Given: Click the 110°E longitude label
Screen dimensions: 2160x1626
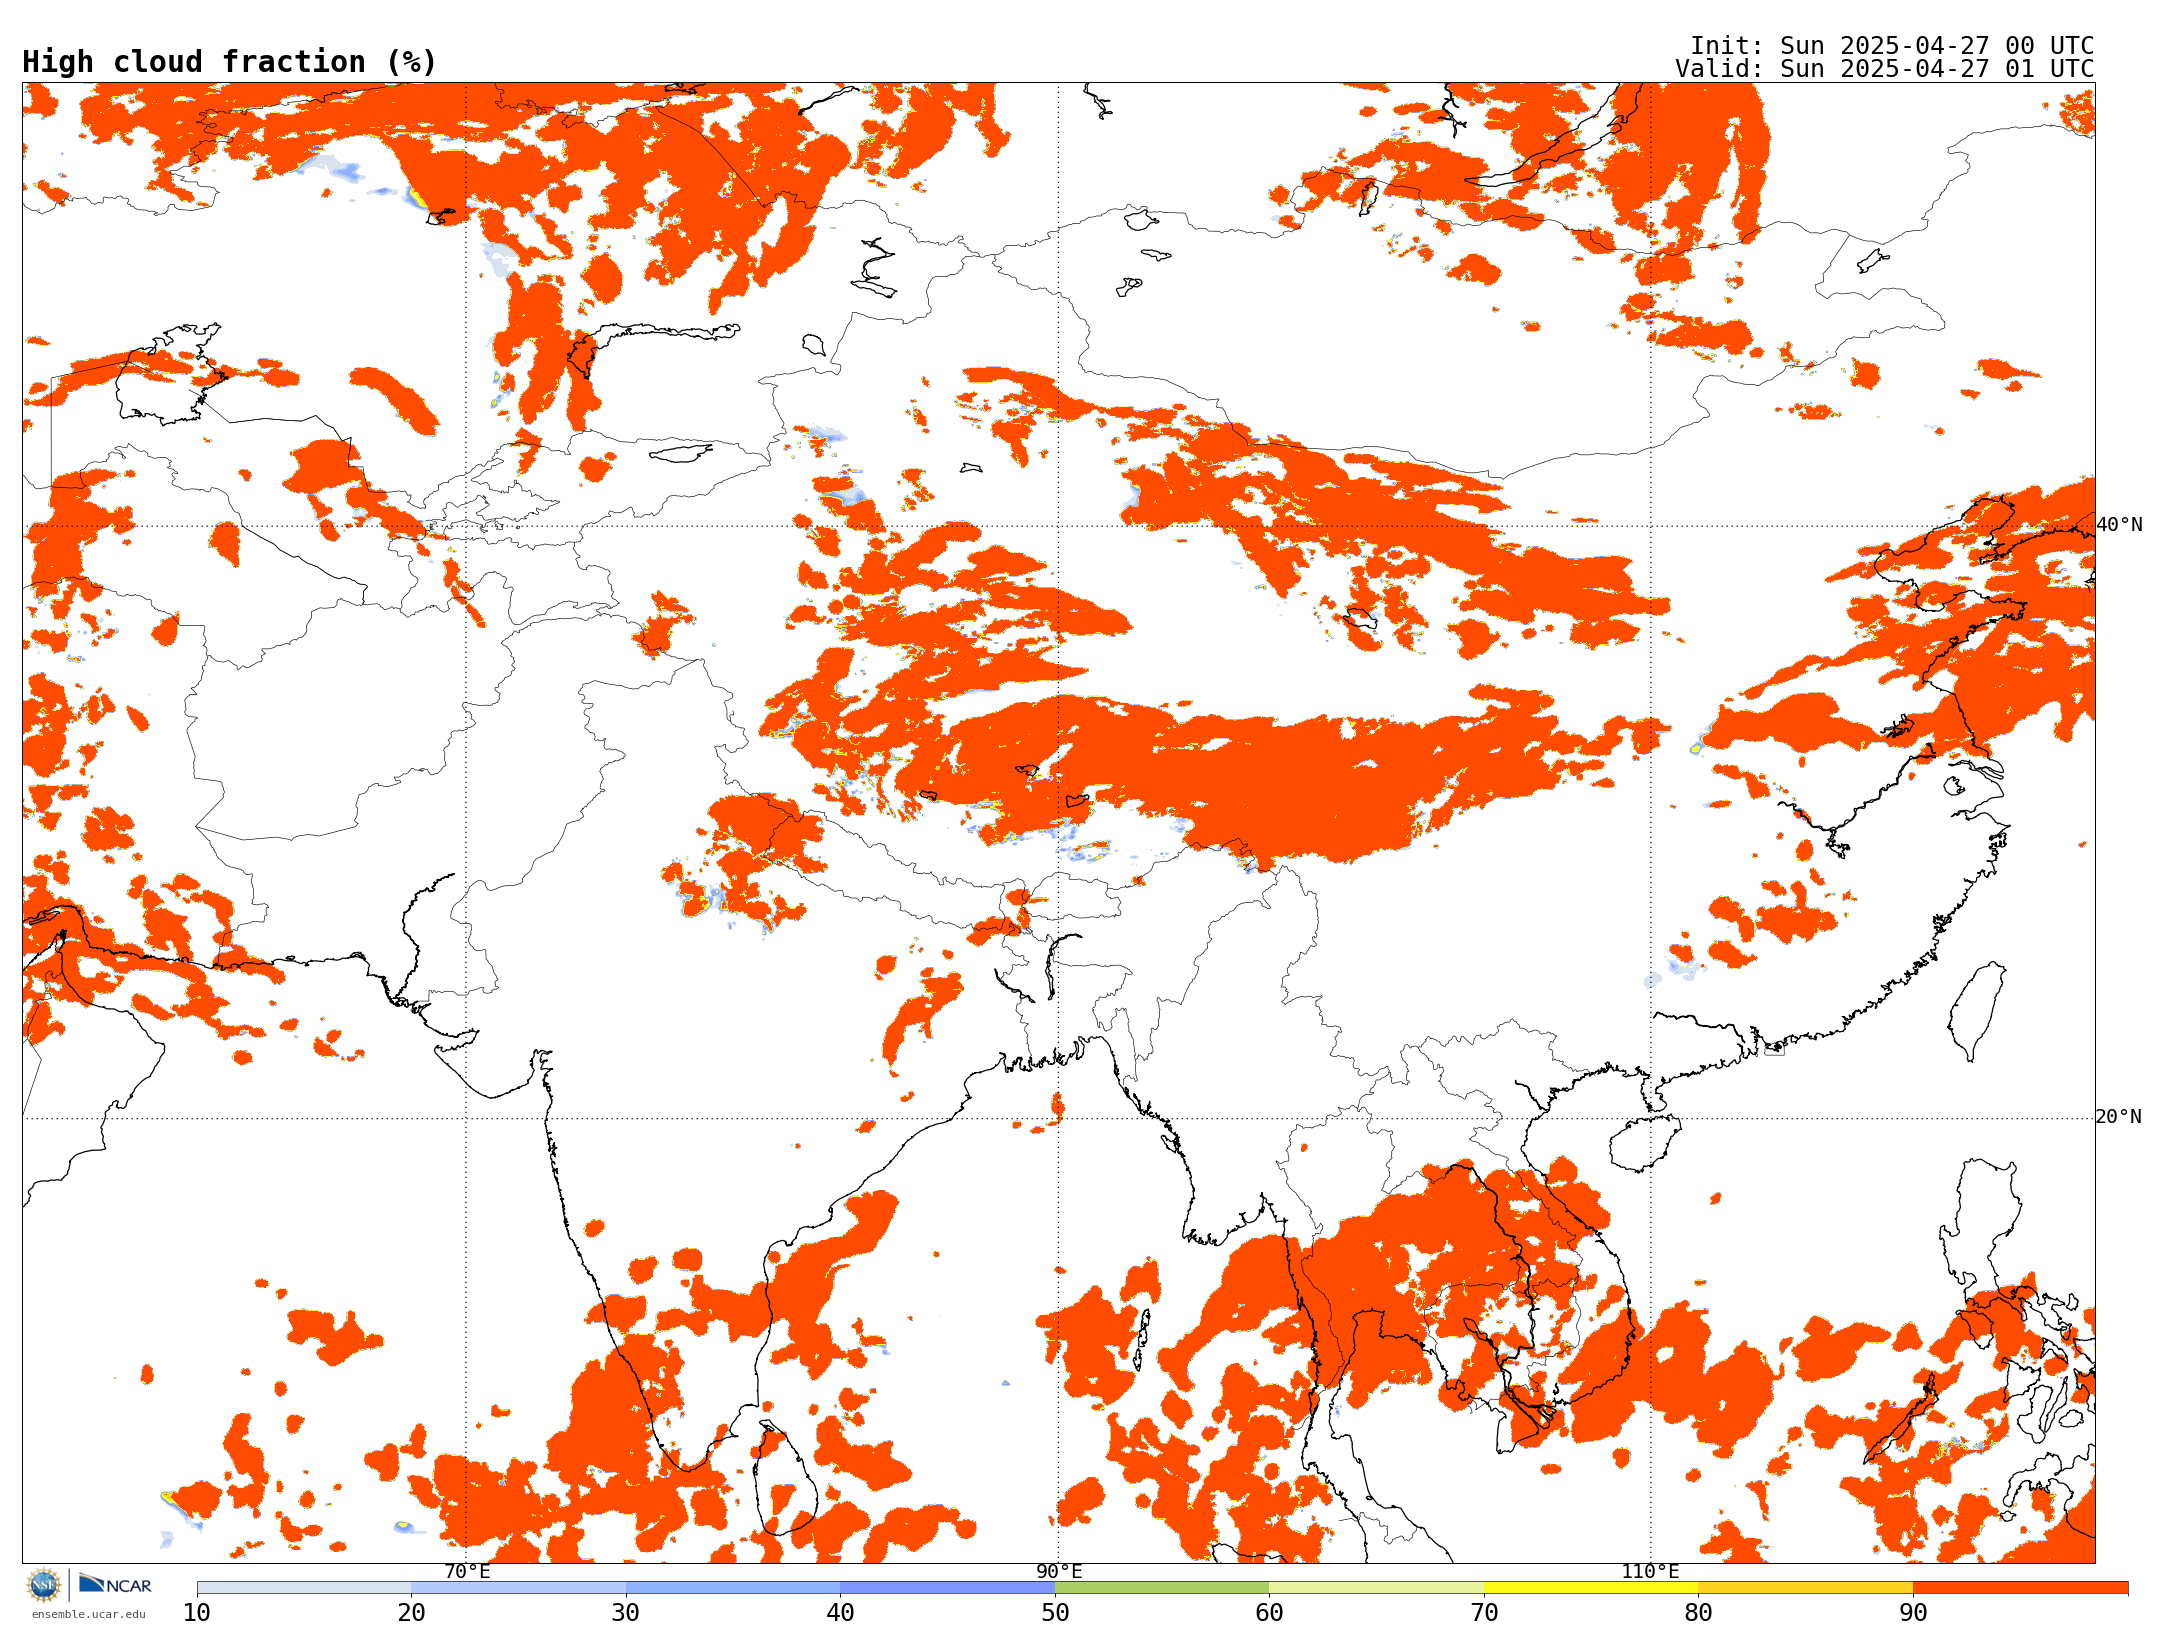Looking at the screenshot, I should coord(1650,1571).
